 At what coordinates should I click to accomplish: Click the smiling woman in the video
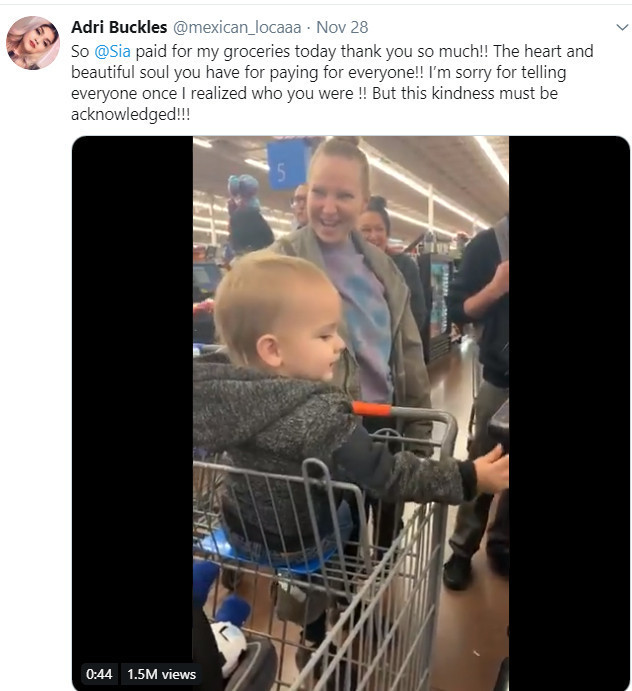(353, 264)
